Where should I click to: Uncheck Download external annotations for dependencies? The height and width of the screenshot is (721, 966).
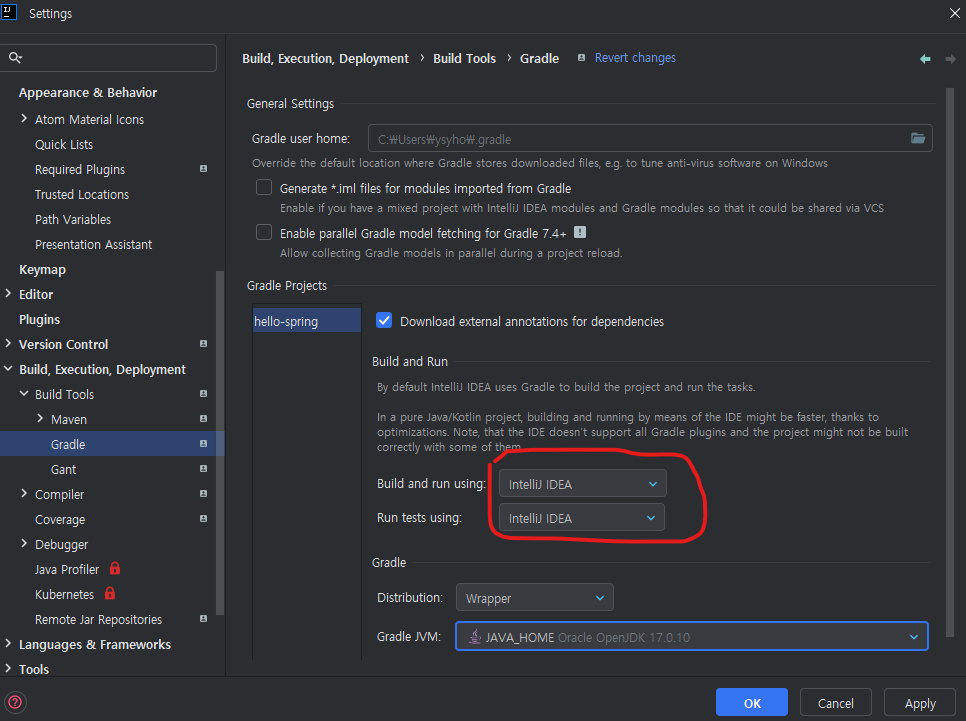384,320
